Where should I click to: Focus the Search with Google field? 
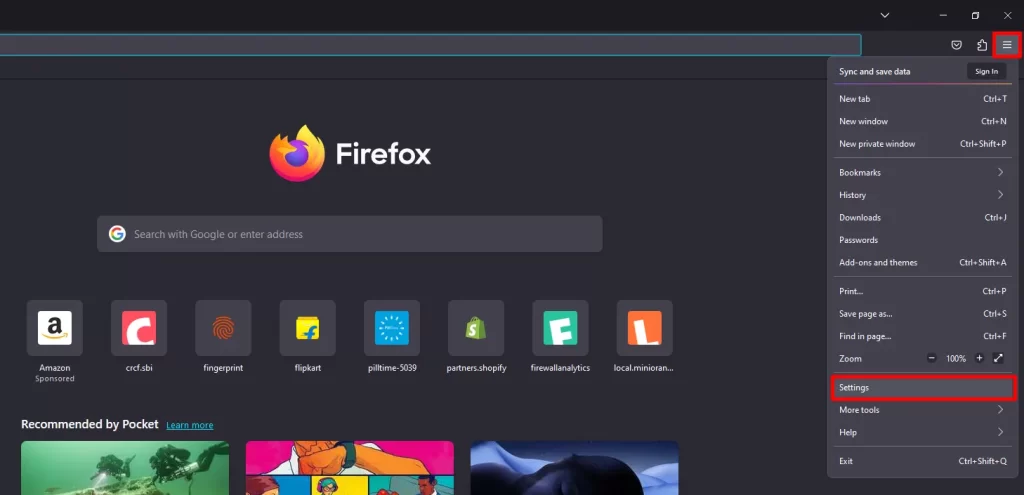[349, 234]
